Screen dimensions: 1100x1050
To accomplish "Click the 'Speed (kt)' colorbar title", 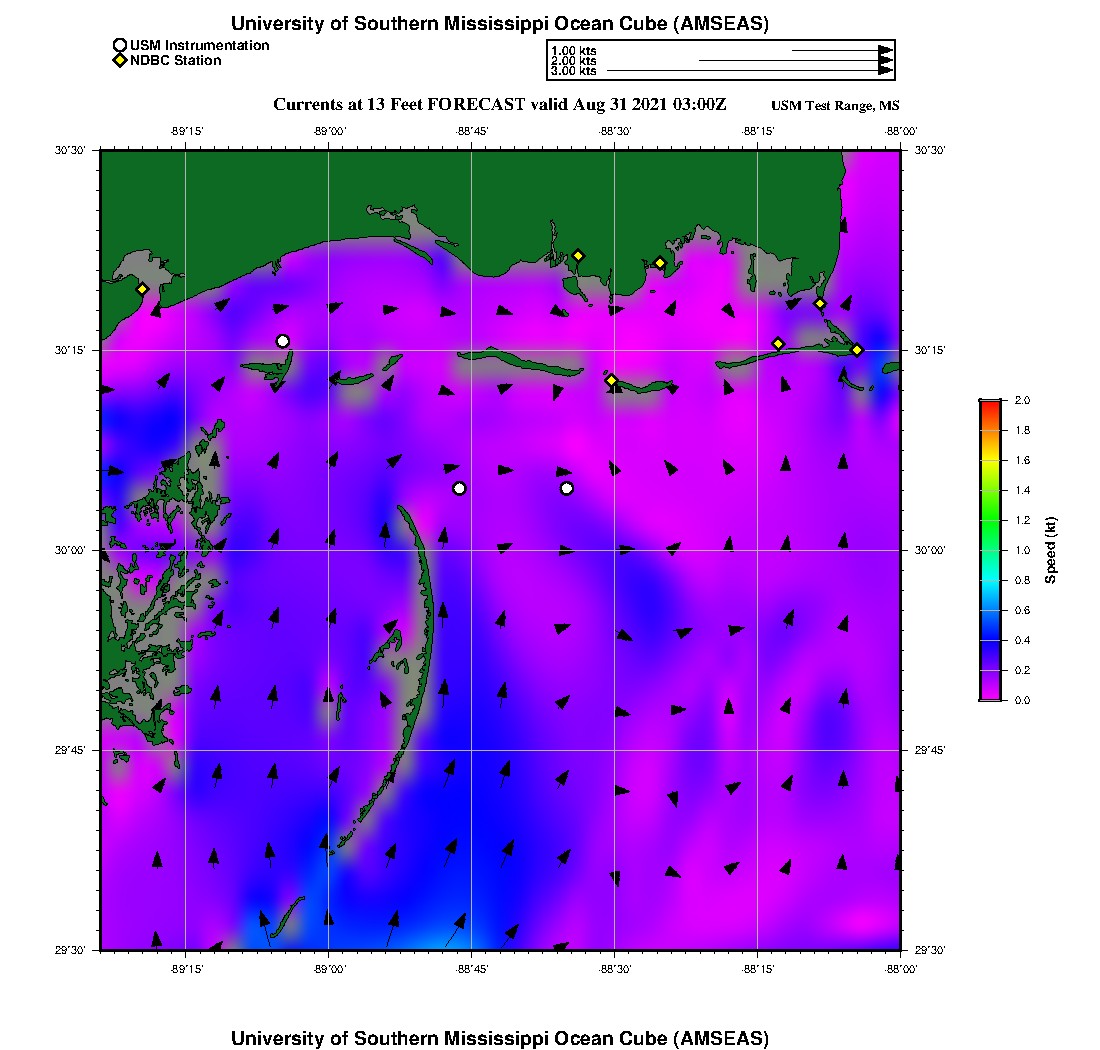I will pos(1050,550).
